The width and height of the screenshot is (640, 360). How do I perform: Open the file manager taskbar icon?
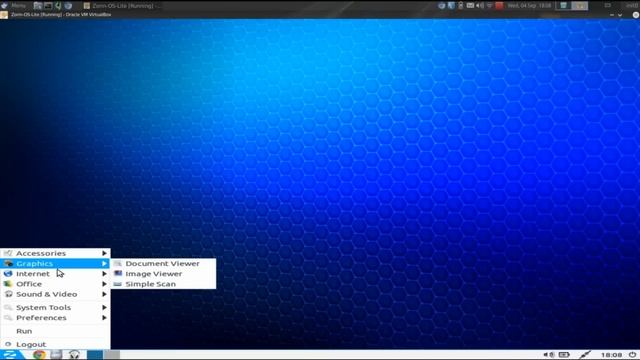coord(56,355)
